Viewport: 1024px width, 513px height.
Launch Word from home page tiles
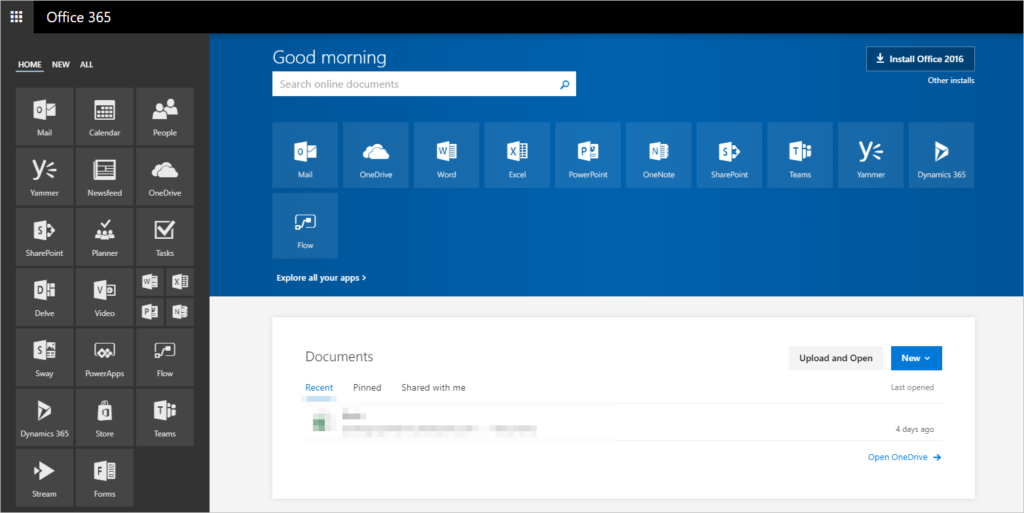tap(447, 155)
